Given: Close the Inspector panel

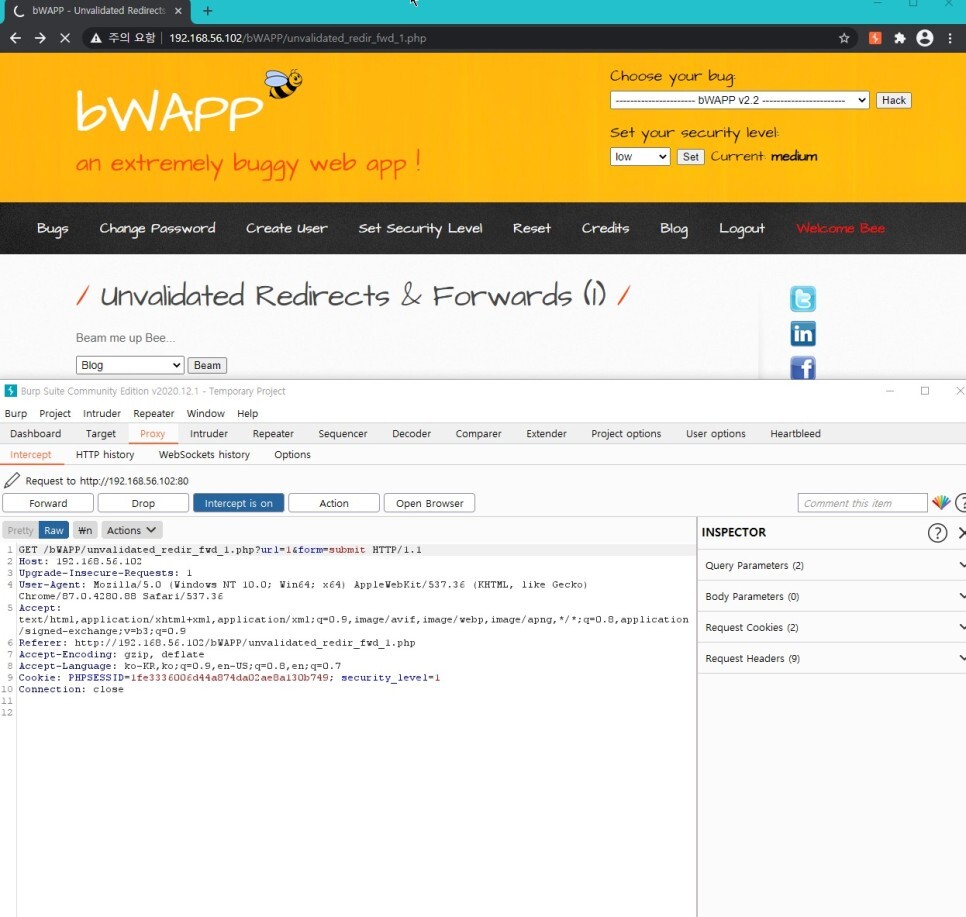Looking at the screenshot, I should 962,532.
